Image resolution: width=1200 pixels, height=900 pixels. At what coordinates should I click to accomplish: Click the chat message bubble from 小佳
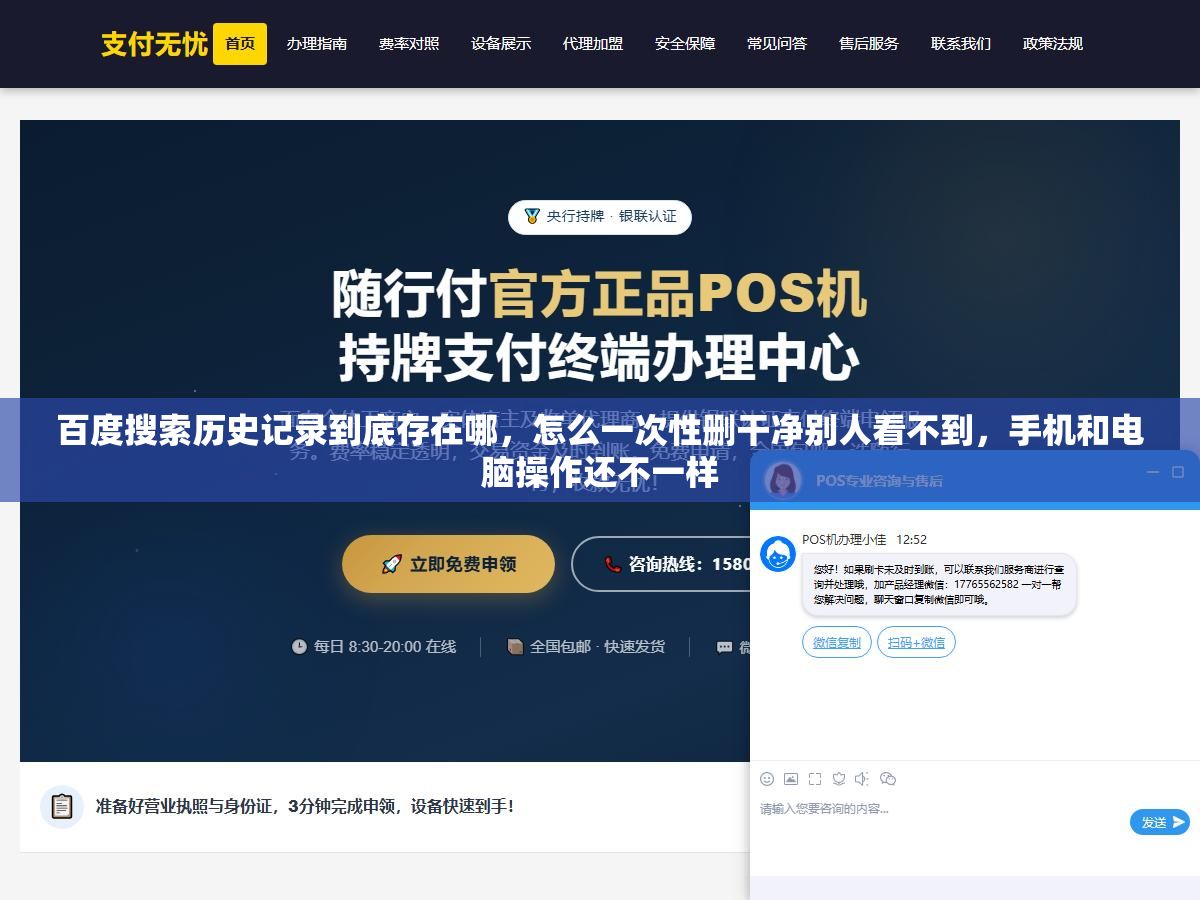click(x=939, y=584)
